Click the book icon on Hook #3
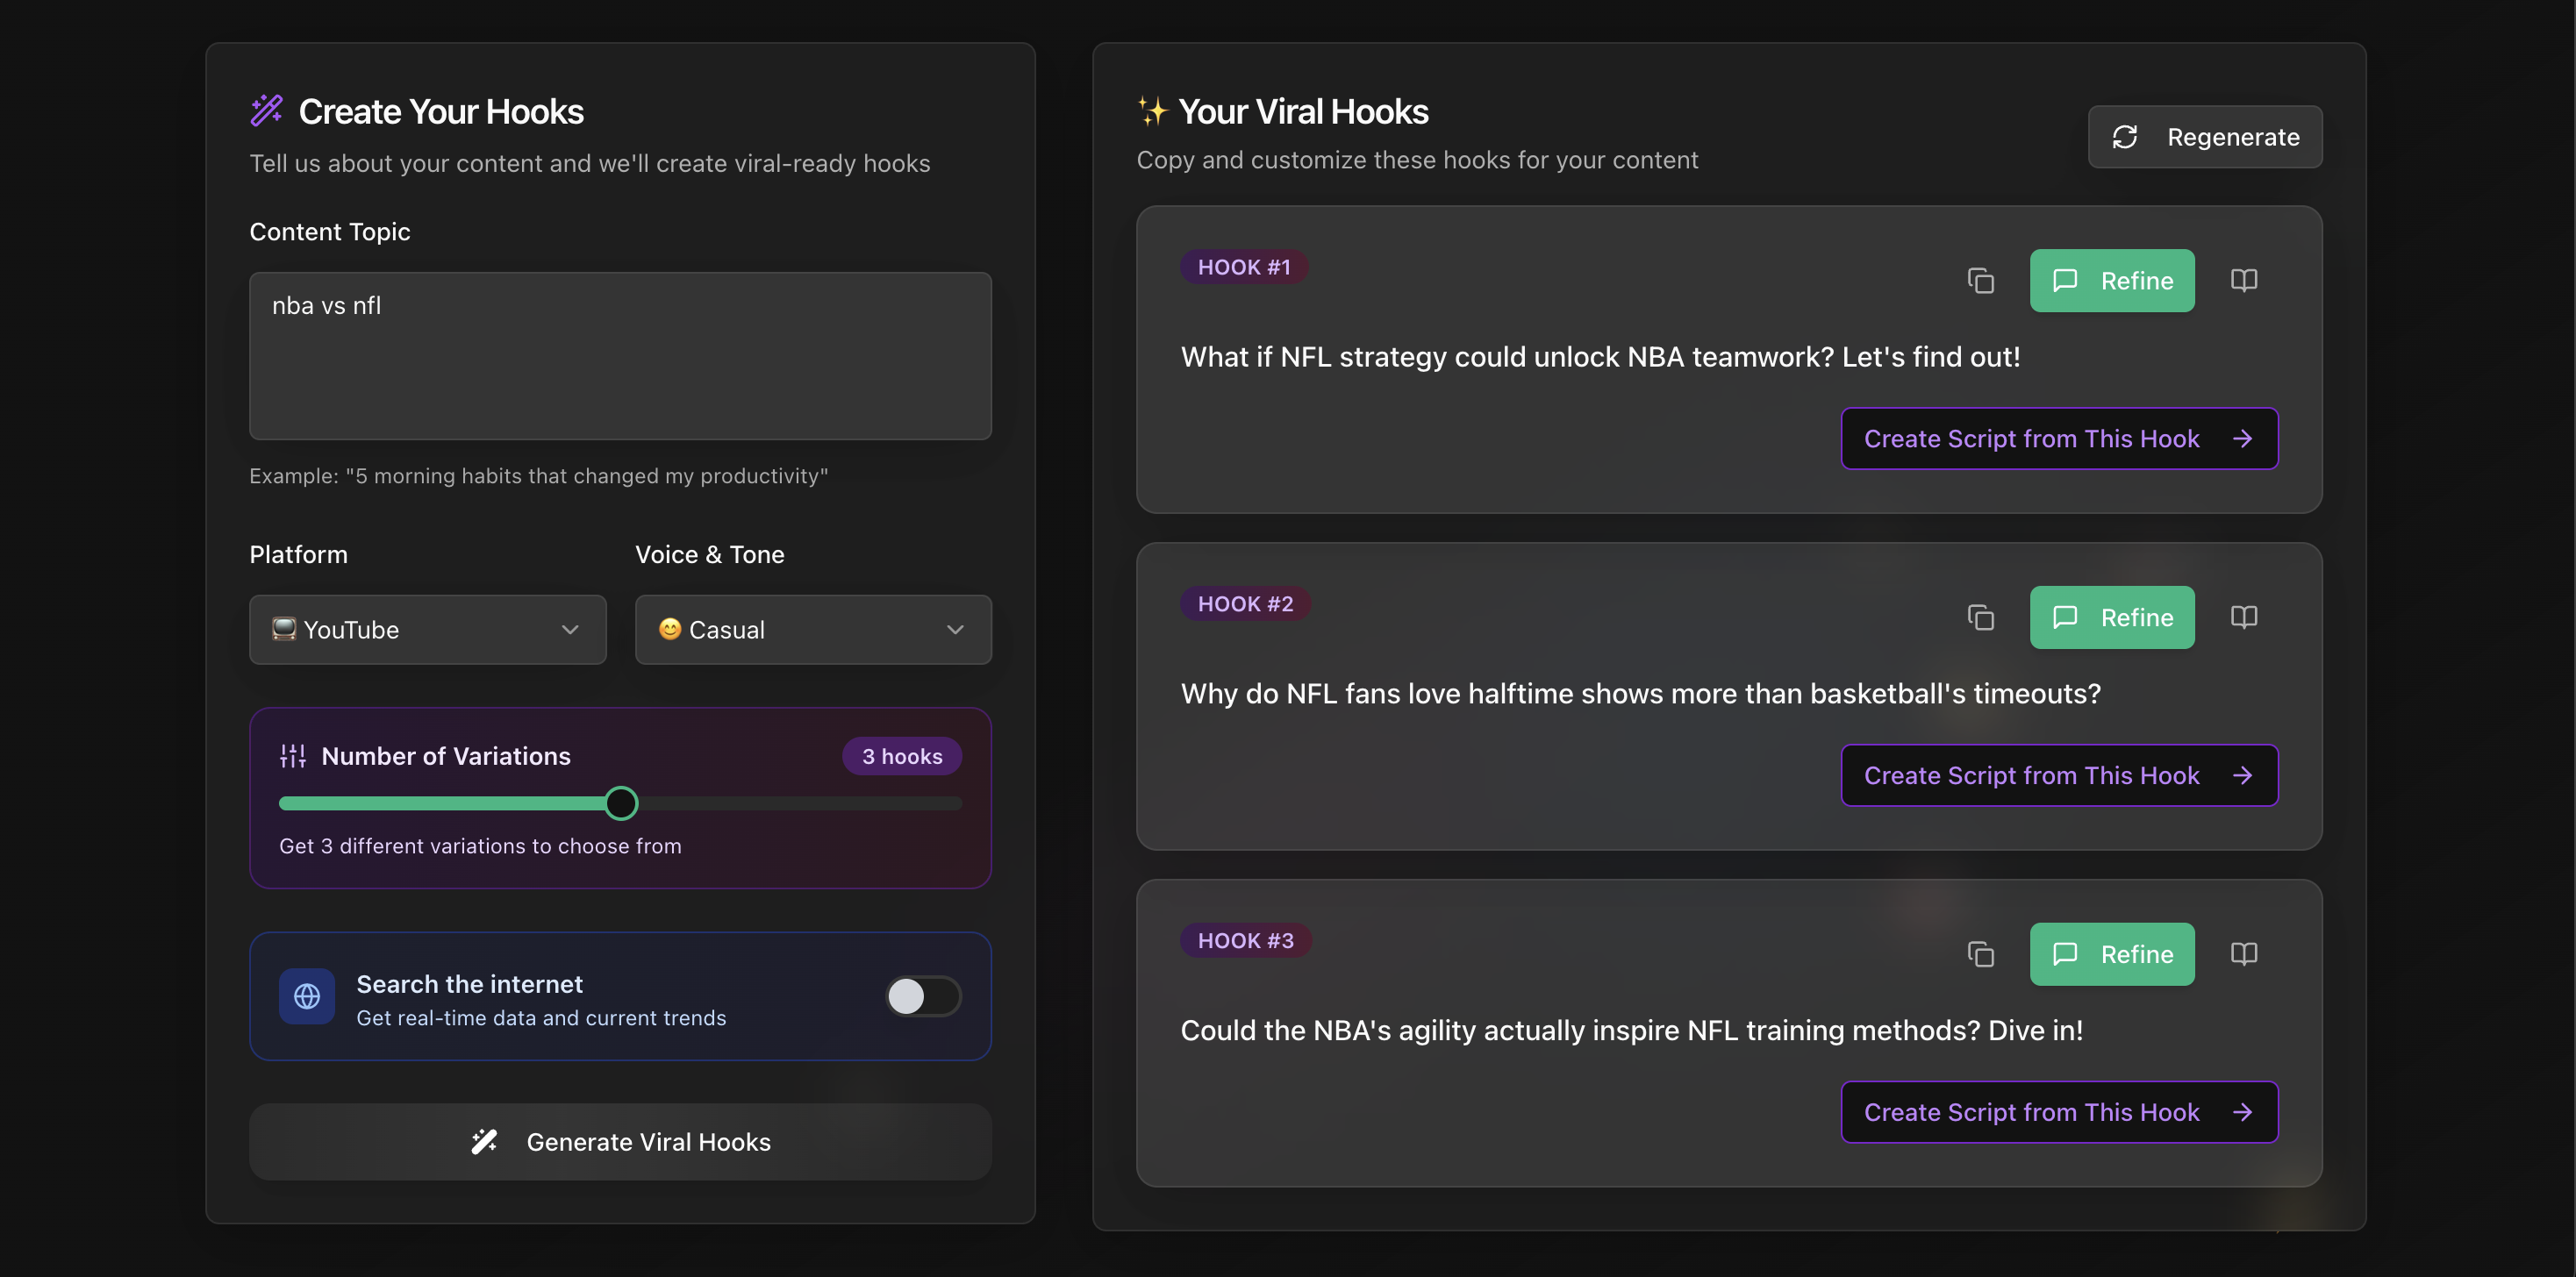2576x1277 pixels. 2243,955
